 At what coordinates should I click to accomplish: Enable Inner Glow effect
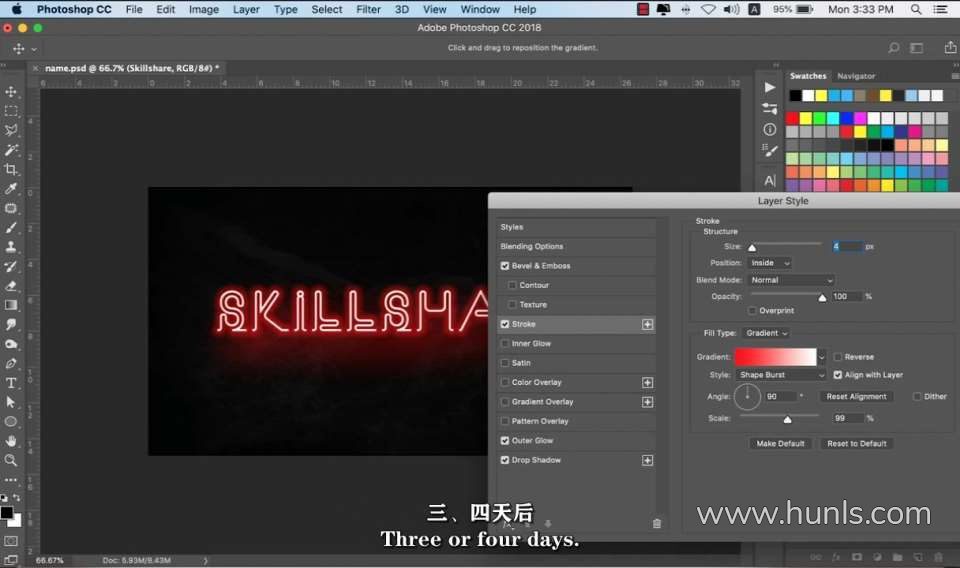[505, 344]
